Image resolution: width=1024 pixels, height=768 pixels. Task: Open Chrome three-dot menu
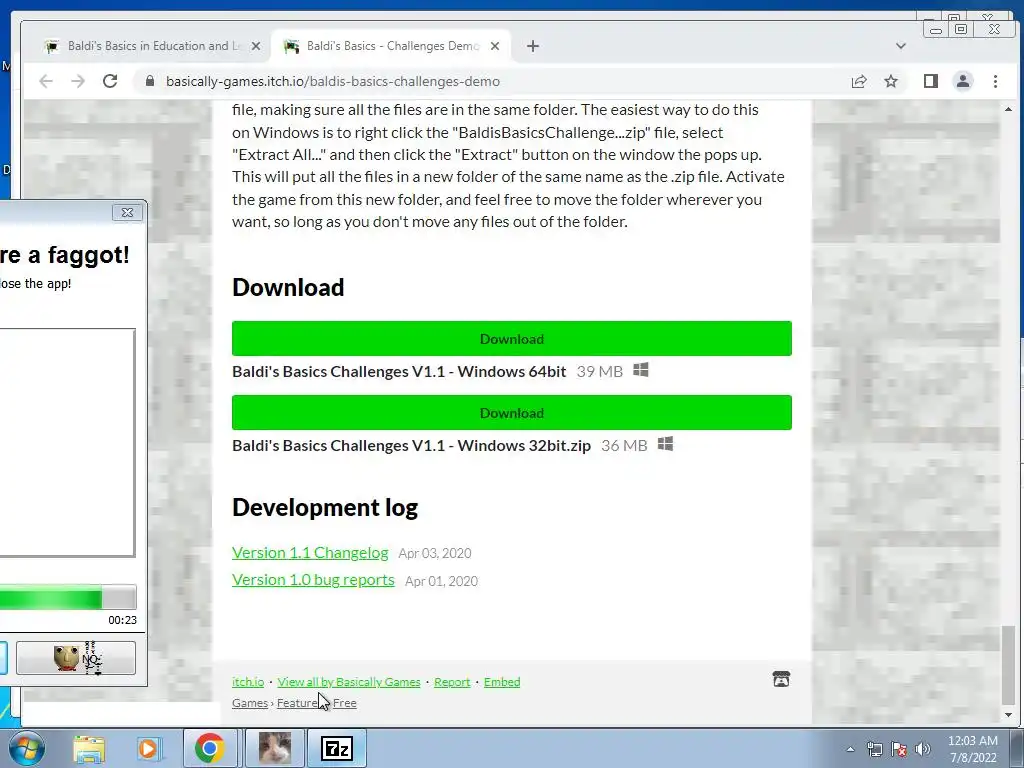coord(995,81)
